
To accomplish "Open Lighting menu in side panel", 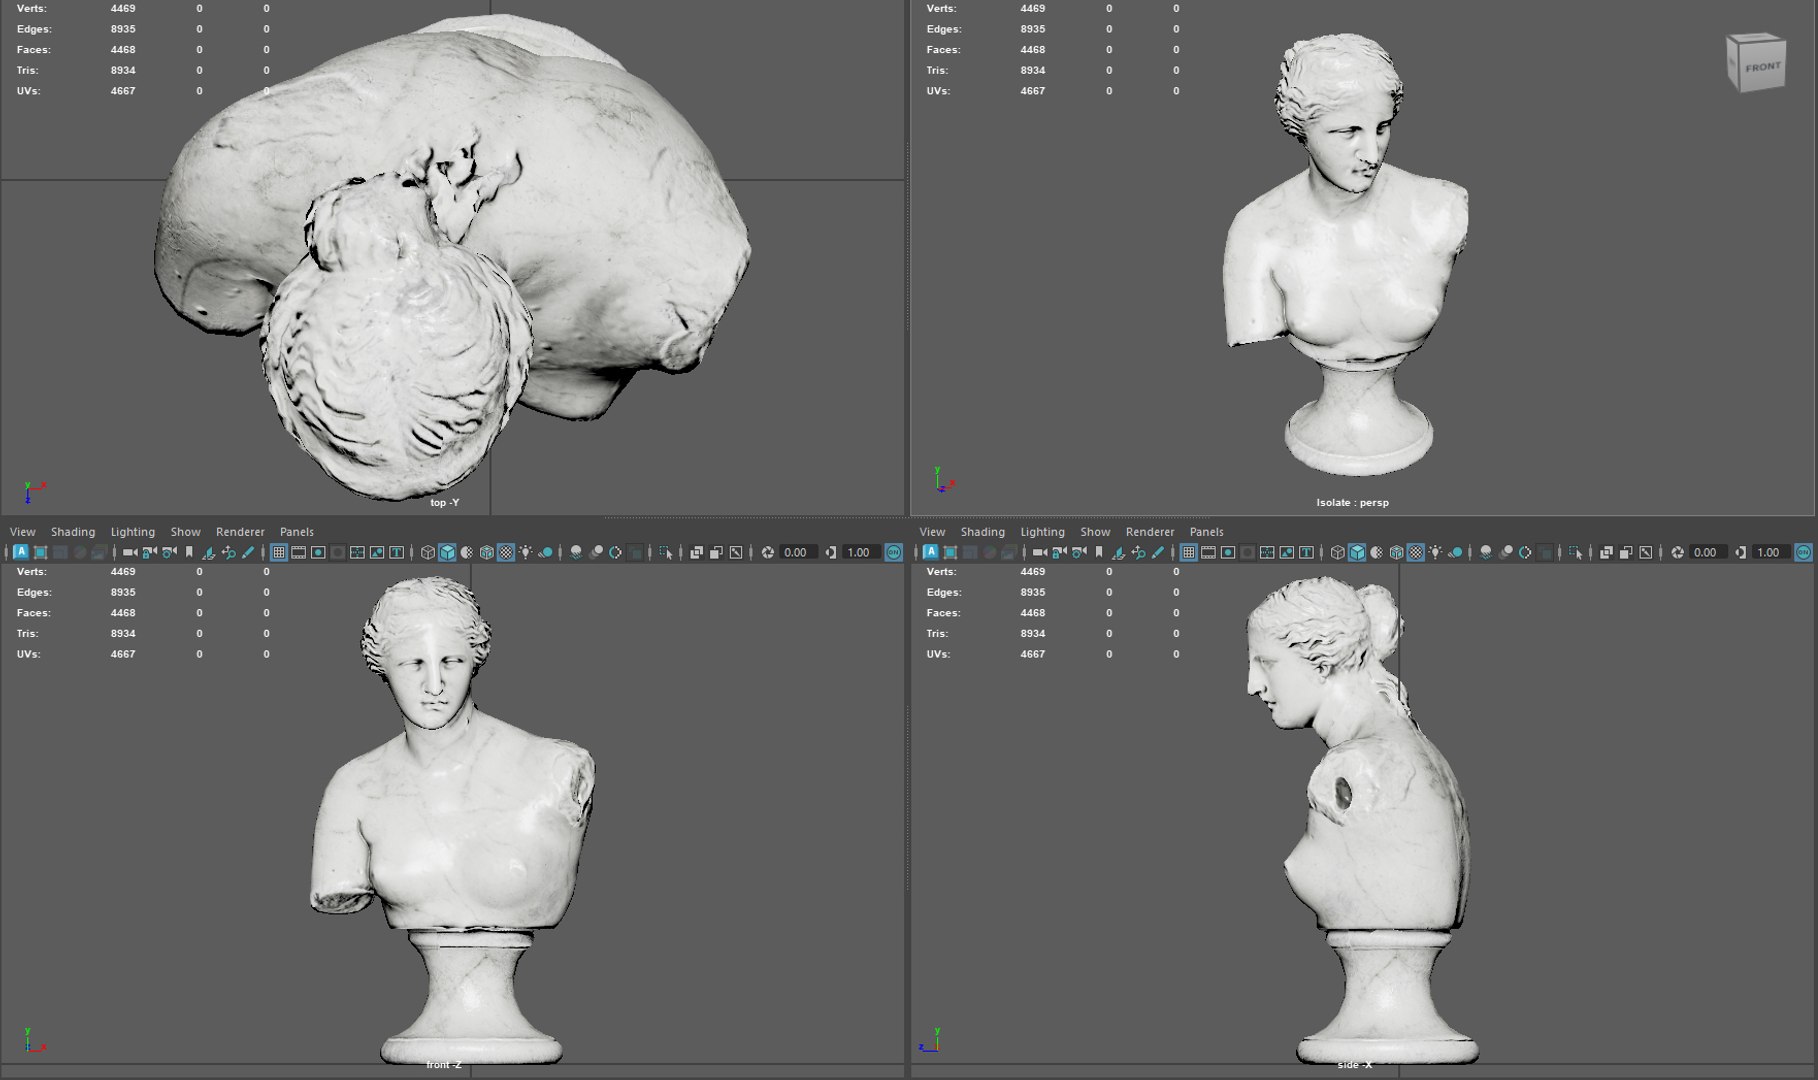I will click(x=1043, y=532).
